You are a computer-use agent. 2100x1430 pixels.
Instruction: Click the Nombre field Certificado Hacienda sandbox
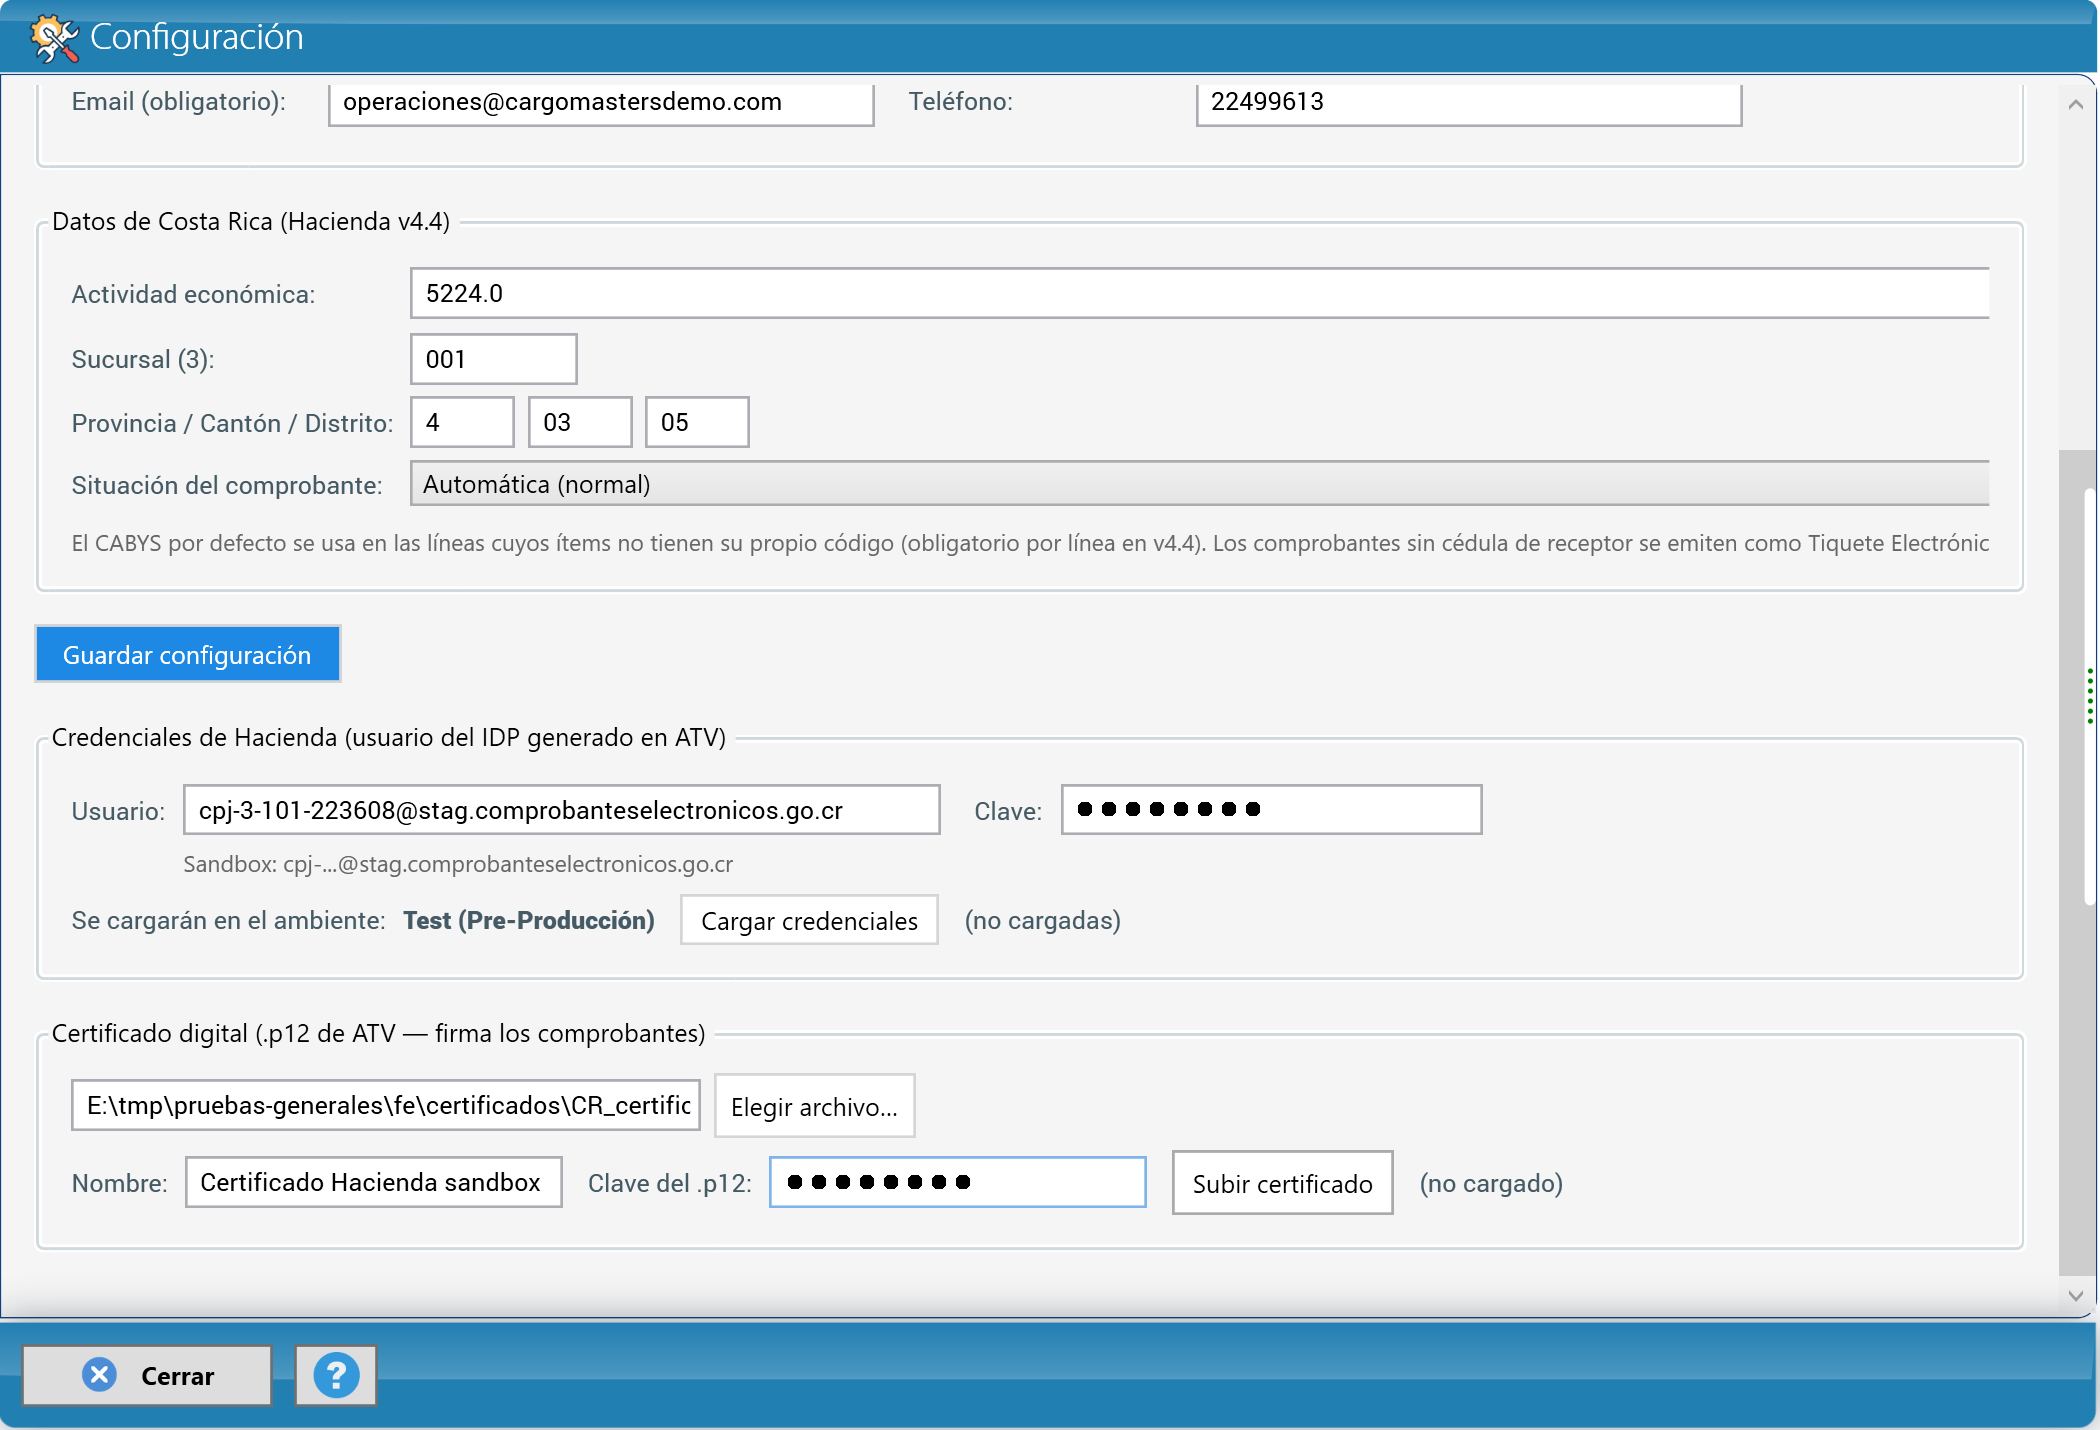click(373, 1182)
